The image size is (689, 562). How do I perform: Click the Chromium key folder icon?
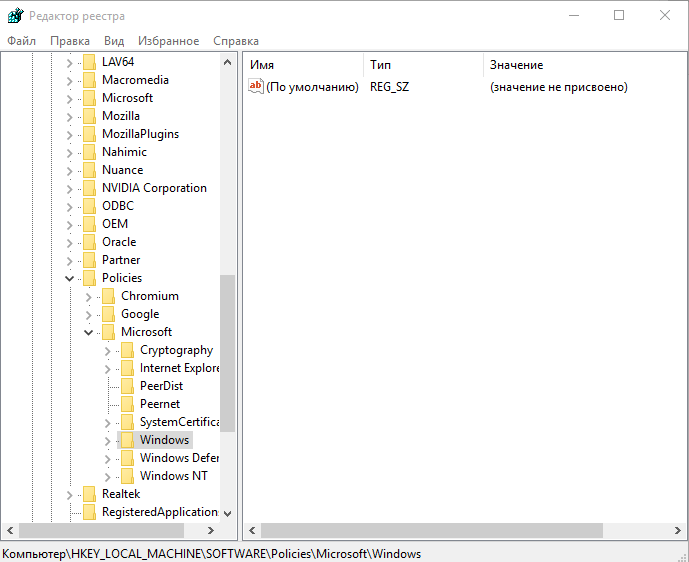click(109, 296)
